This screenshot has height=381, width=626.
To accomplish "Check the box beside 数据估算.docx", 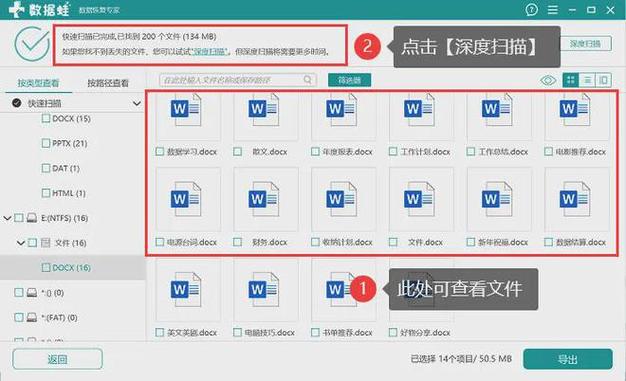I will click(548, 242).
